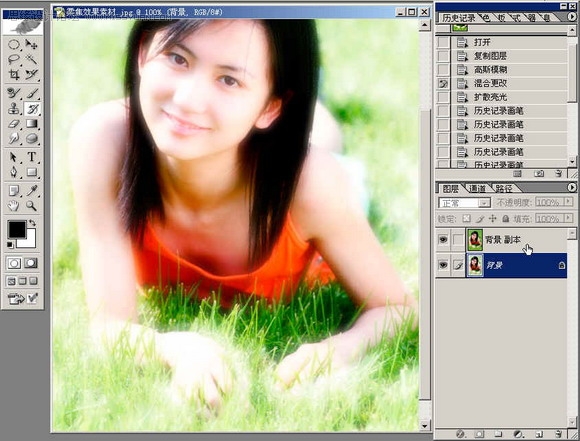Image resolution: width=580 pixels, height=441 pixels.
Task: Toggle lock image pixels brush icon
Action: (480, 219)
